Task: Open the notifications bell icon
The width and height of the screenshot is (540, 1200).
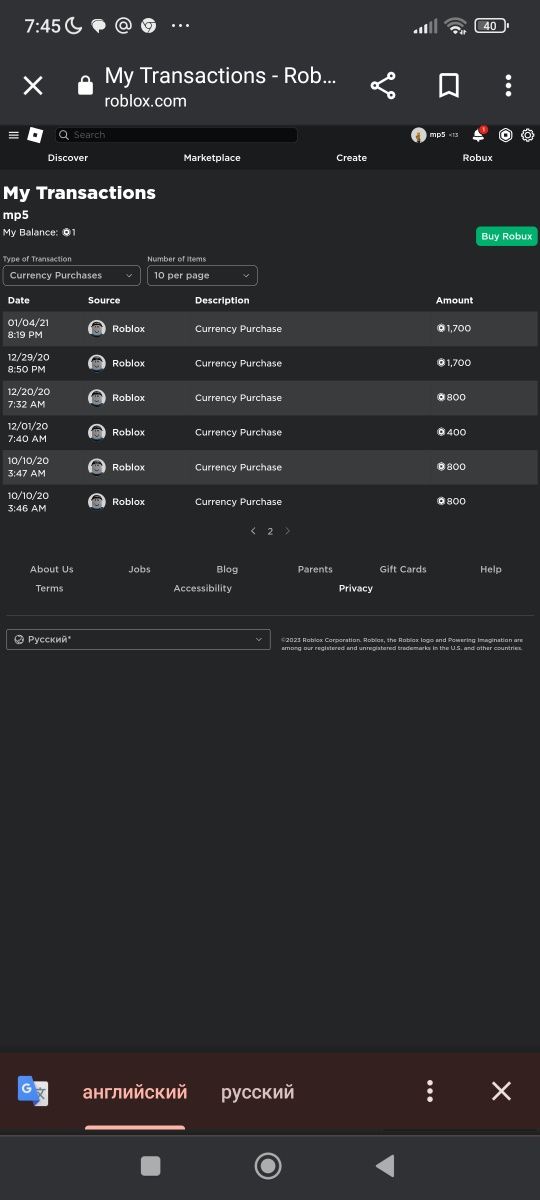Action: [479, 135]
